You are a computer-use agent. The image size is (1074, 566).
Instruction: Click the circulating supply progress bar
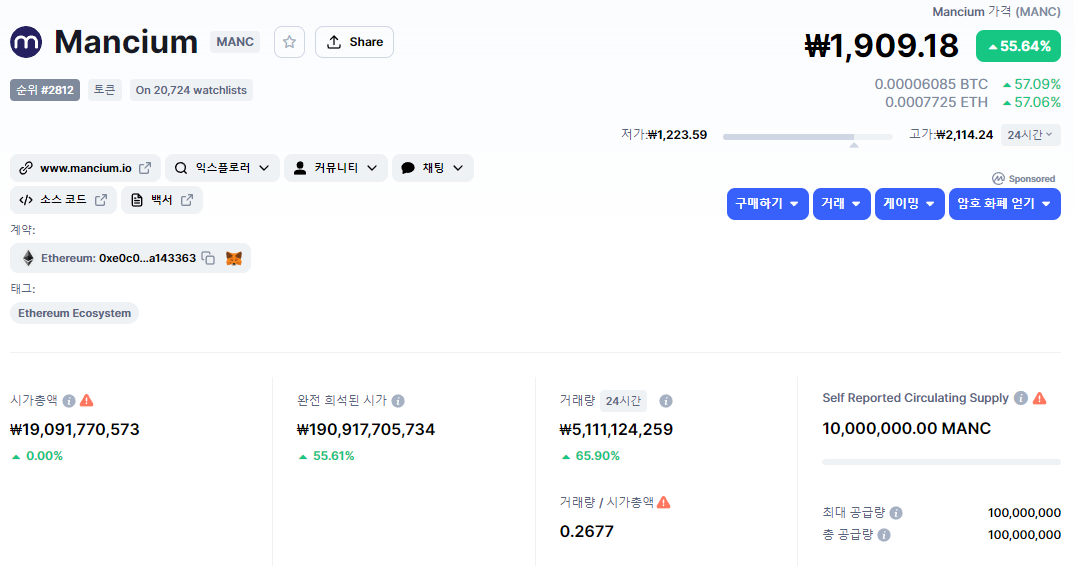[941, 462]
